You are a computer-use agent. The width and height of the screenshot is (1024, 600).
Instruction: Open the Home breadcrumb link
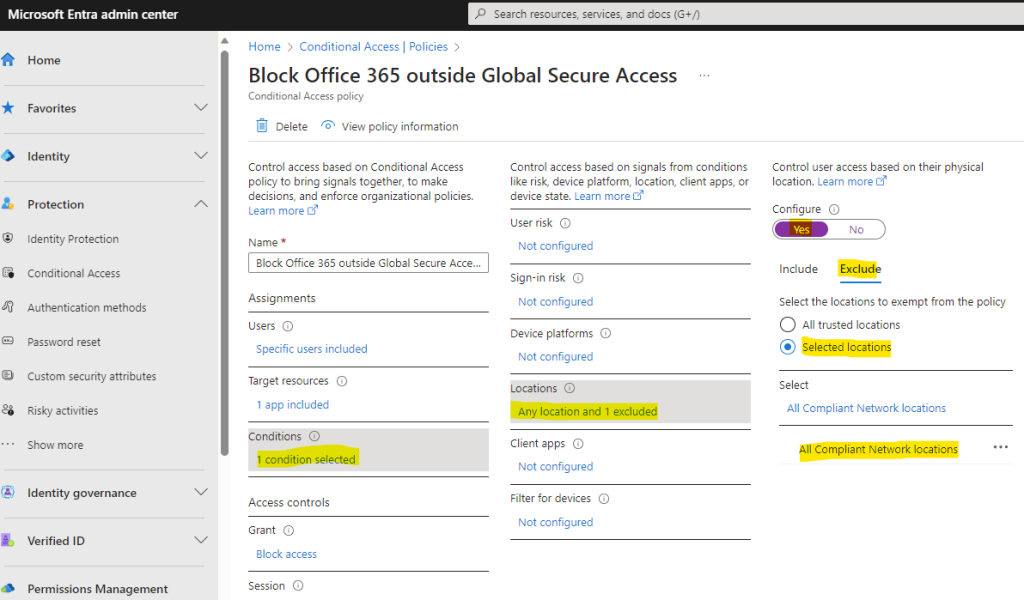pyautogui.click(x=264, y=46)
